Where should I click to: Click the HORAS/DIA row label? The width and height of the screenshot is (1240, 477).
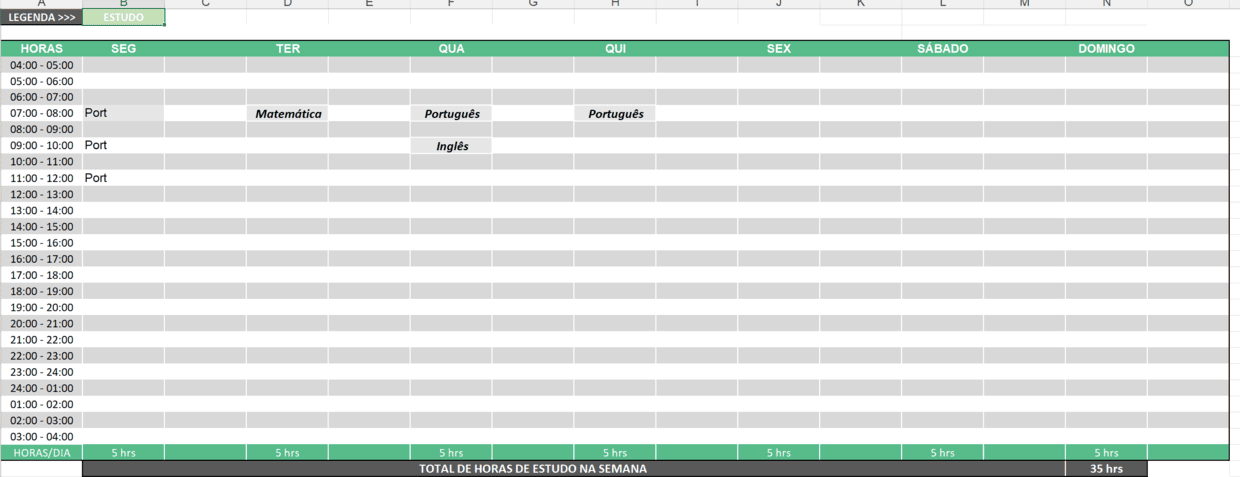(42, 452)
